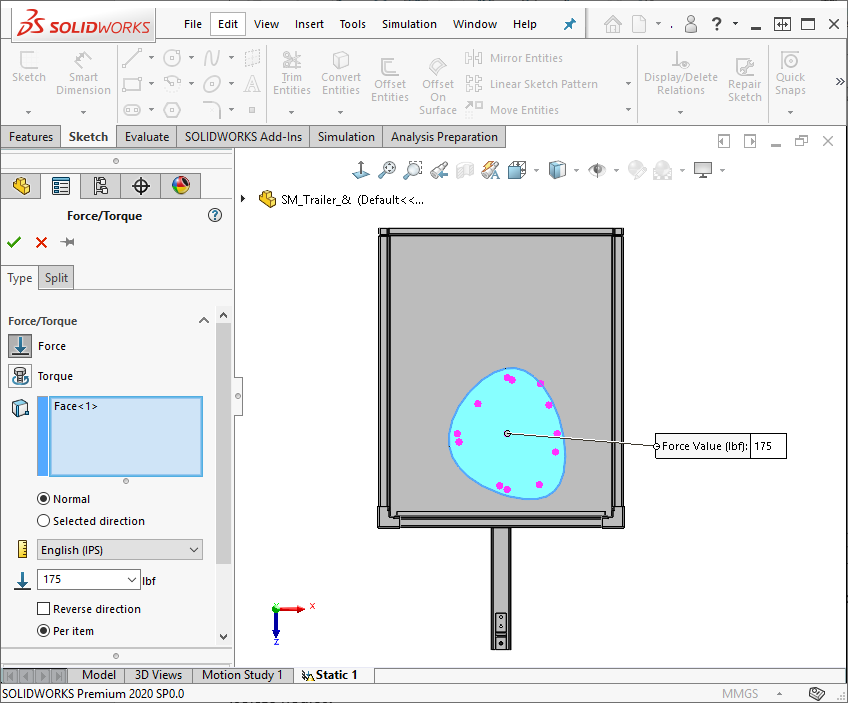The image size is (848, 703).
Task: Open the DimXpertManager crosshair tab
Action: [141, 186]
